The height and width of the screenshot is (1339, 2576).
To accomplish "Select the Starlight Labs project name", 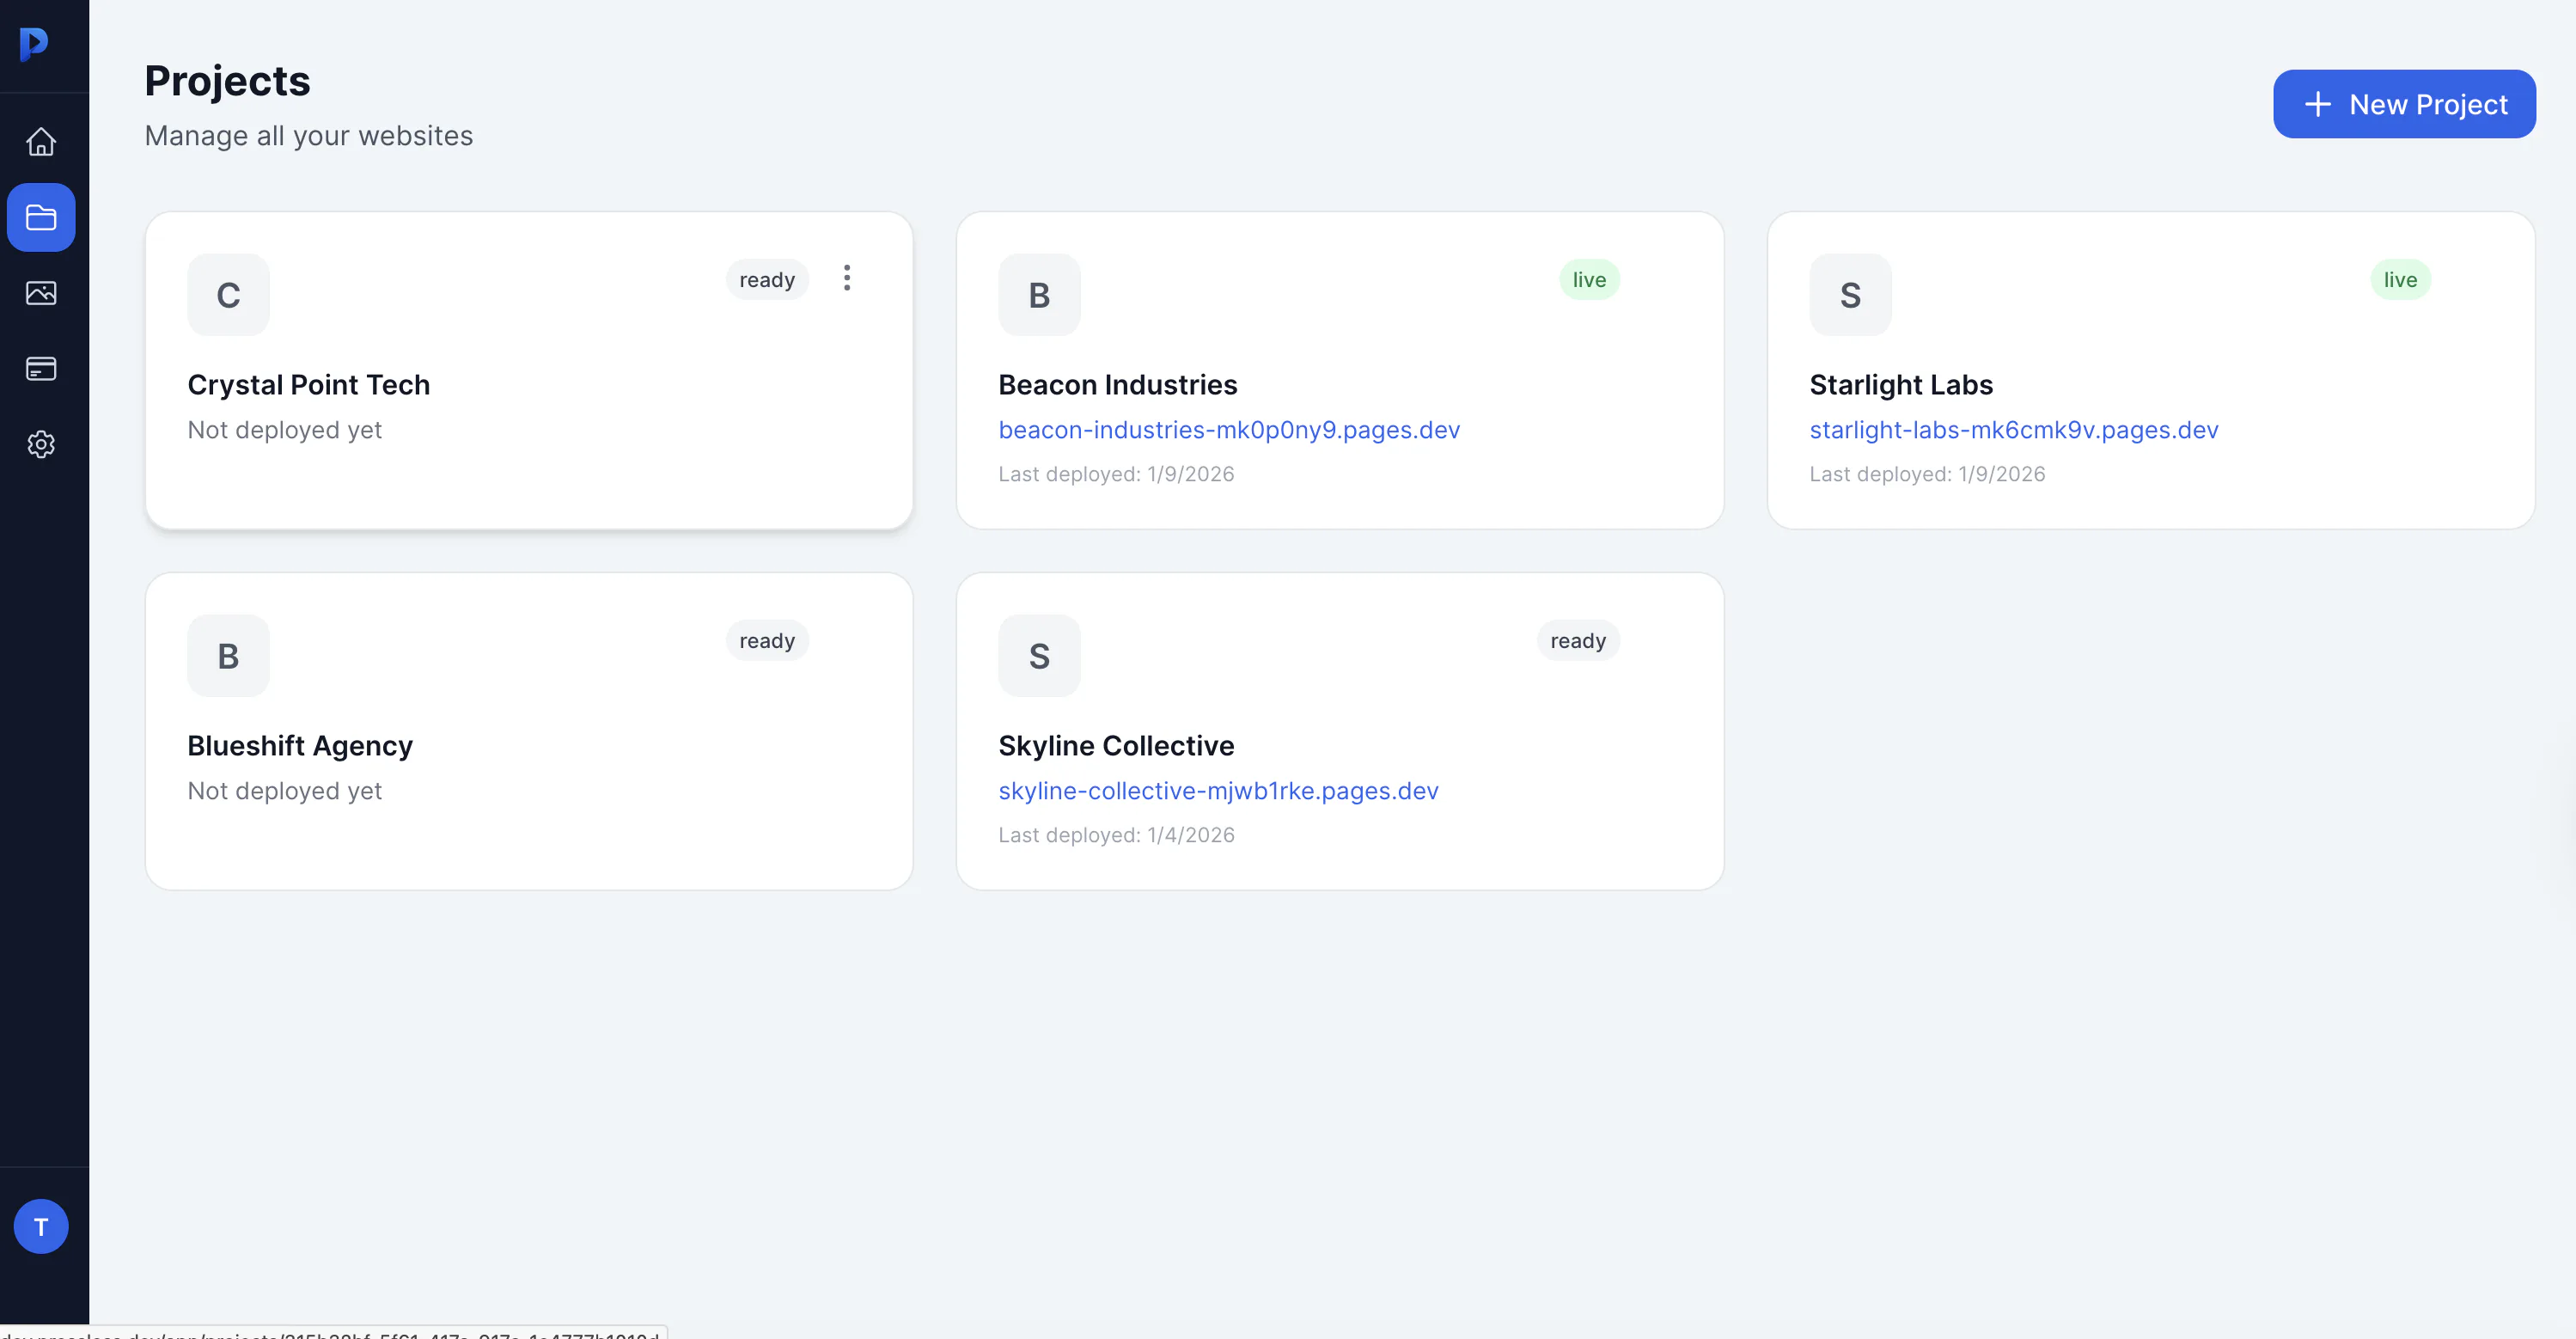I will 1901,385.
